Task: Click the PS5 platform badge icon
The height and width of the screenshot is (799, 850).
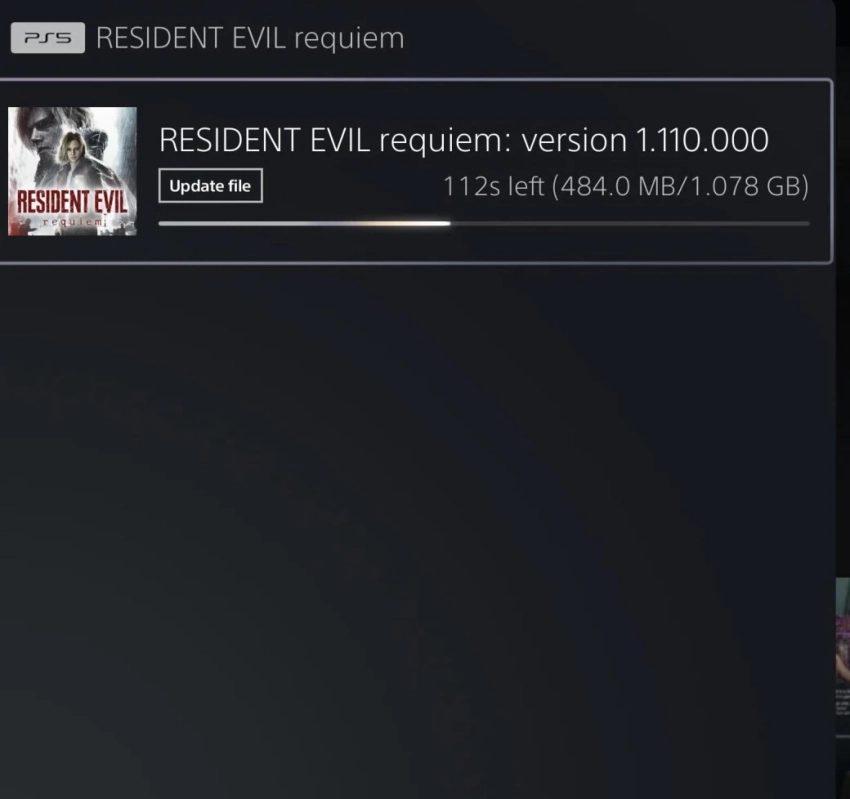Action: point(48,37)
